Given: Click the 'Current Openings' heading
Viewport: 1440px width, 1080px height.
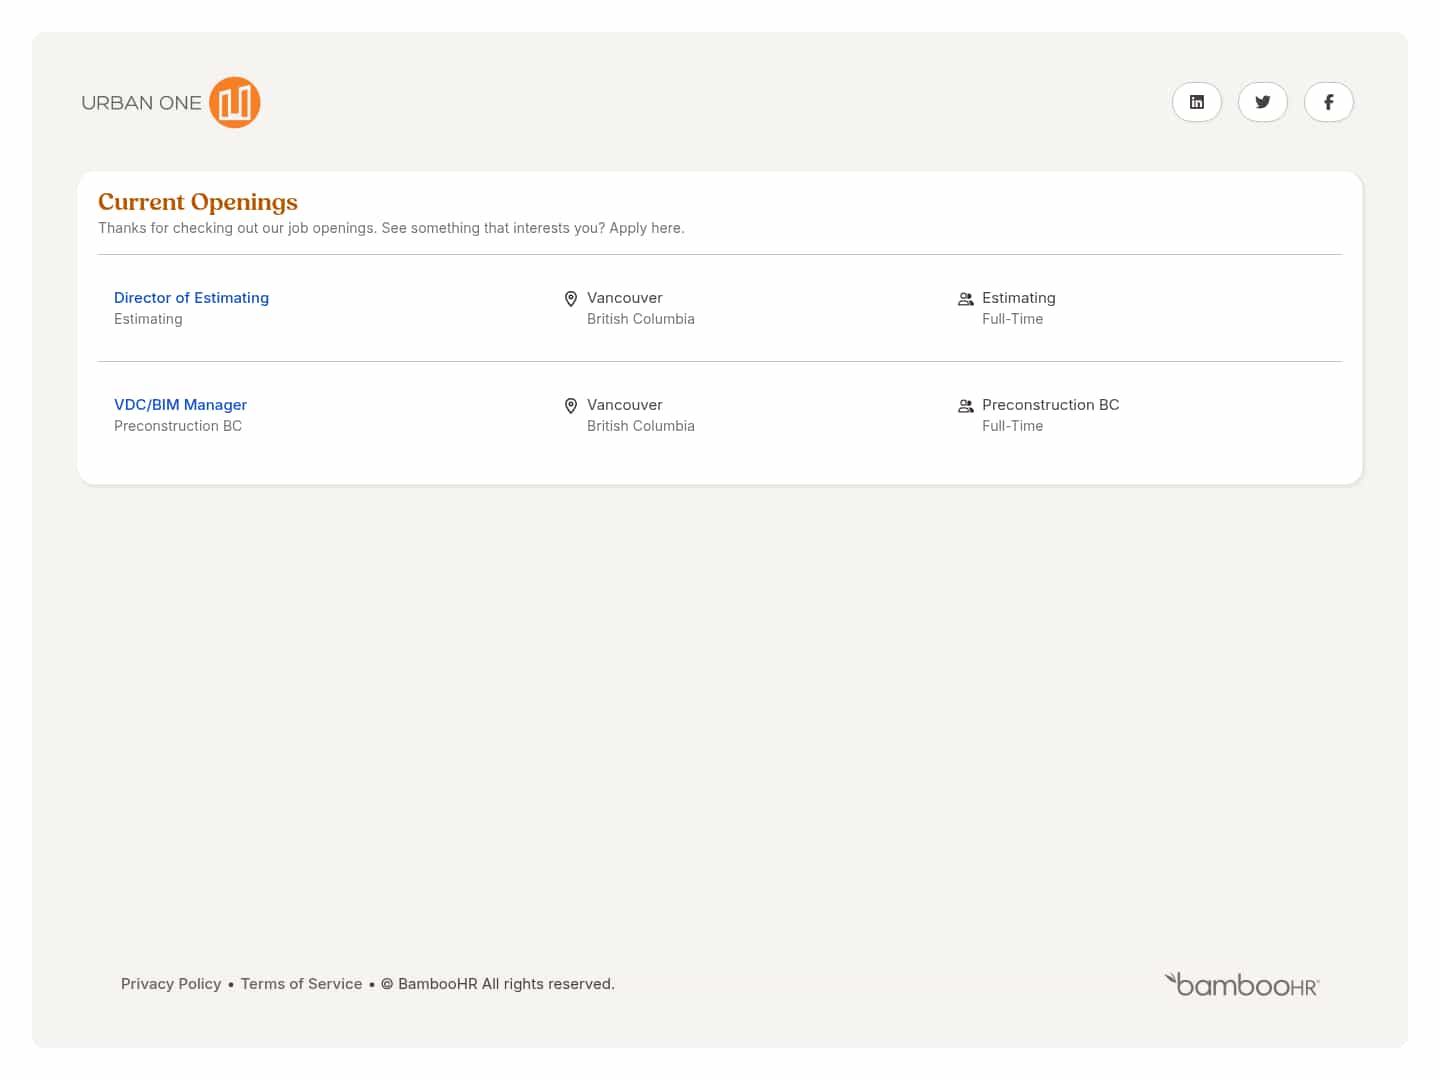Looking at the screenshot, I should (x=198, y=202).
